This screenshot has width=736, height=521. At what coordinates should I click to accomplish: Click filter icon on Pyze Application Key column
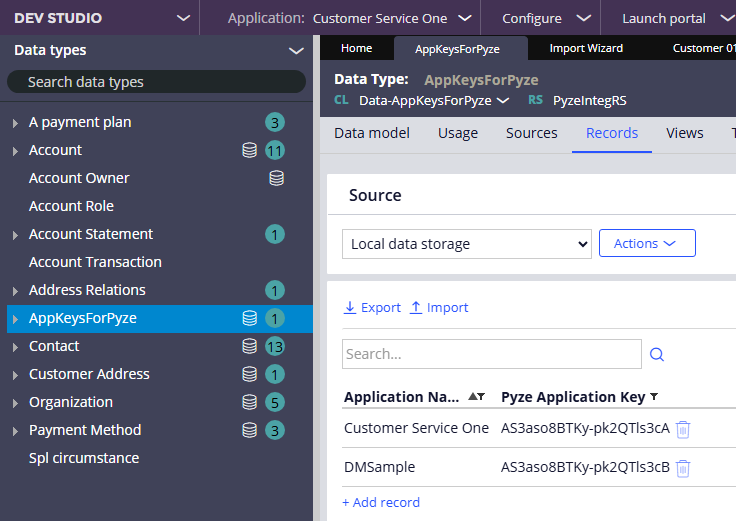pos(654,397)
